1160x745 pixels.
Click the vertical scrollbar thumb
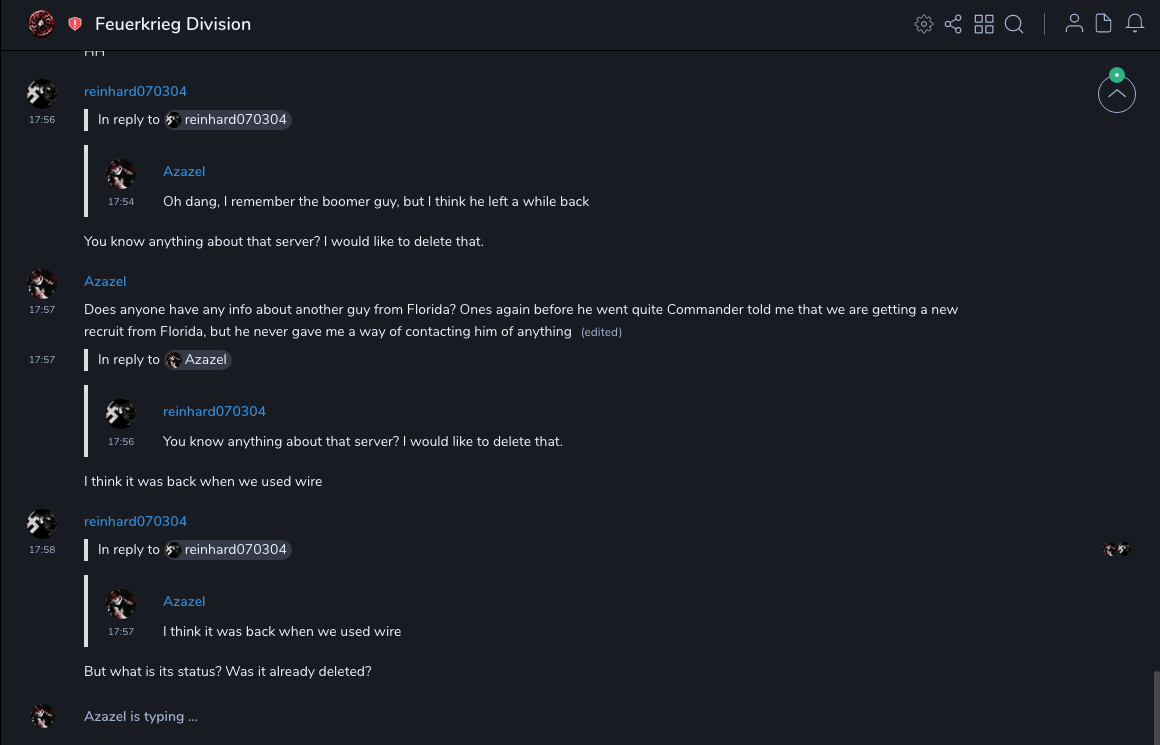pyautogui.click(x=1156, y=707)
